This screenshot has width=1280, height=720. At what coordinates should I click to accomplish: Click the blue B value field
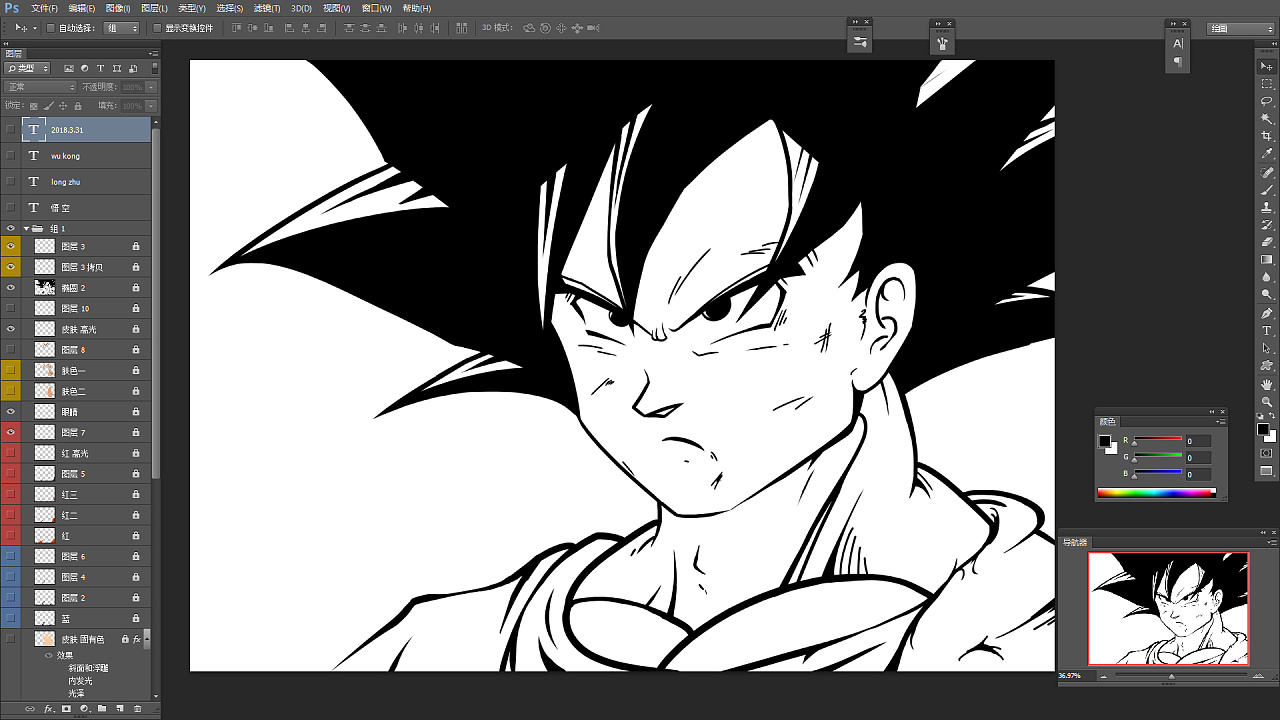coord(1198,474)
